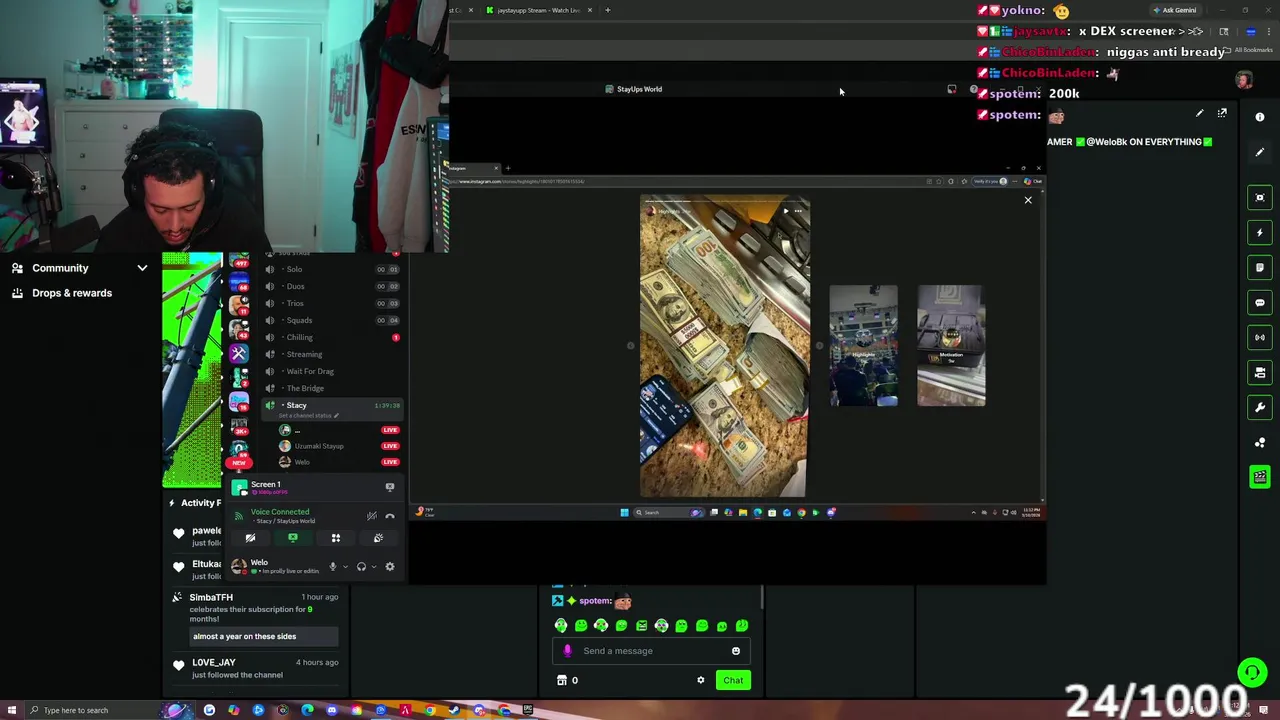The height and width of the screenshot is (720, 1280).
Task: Stop streaming Screen 1 icon
Action: tap(390, 487)
